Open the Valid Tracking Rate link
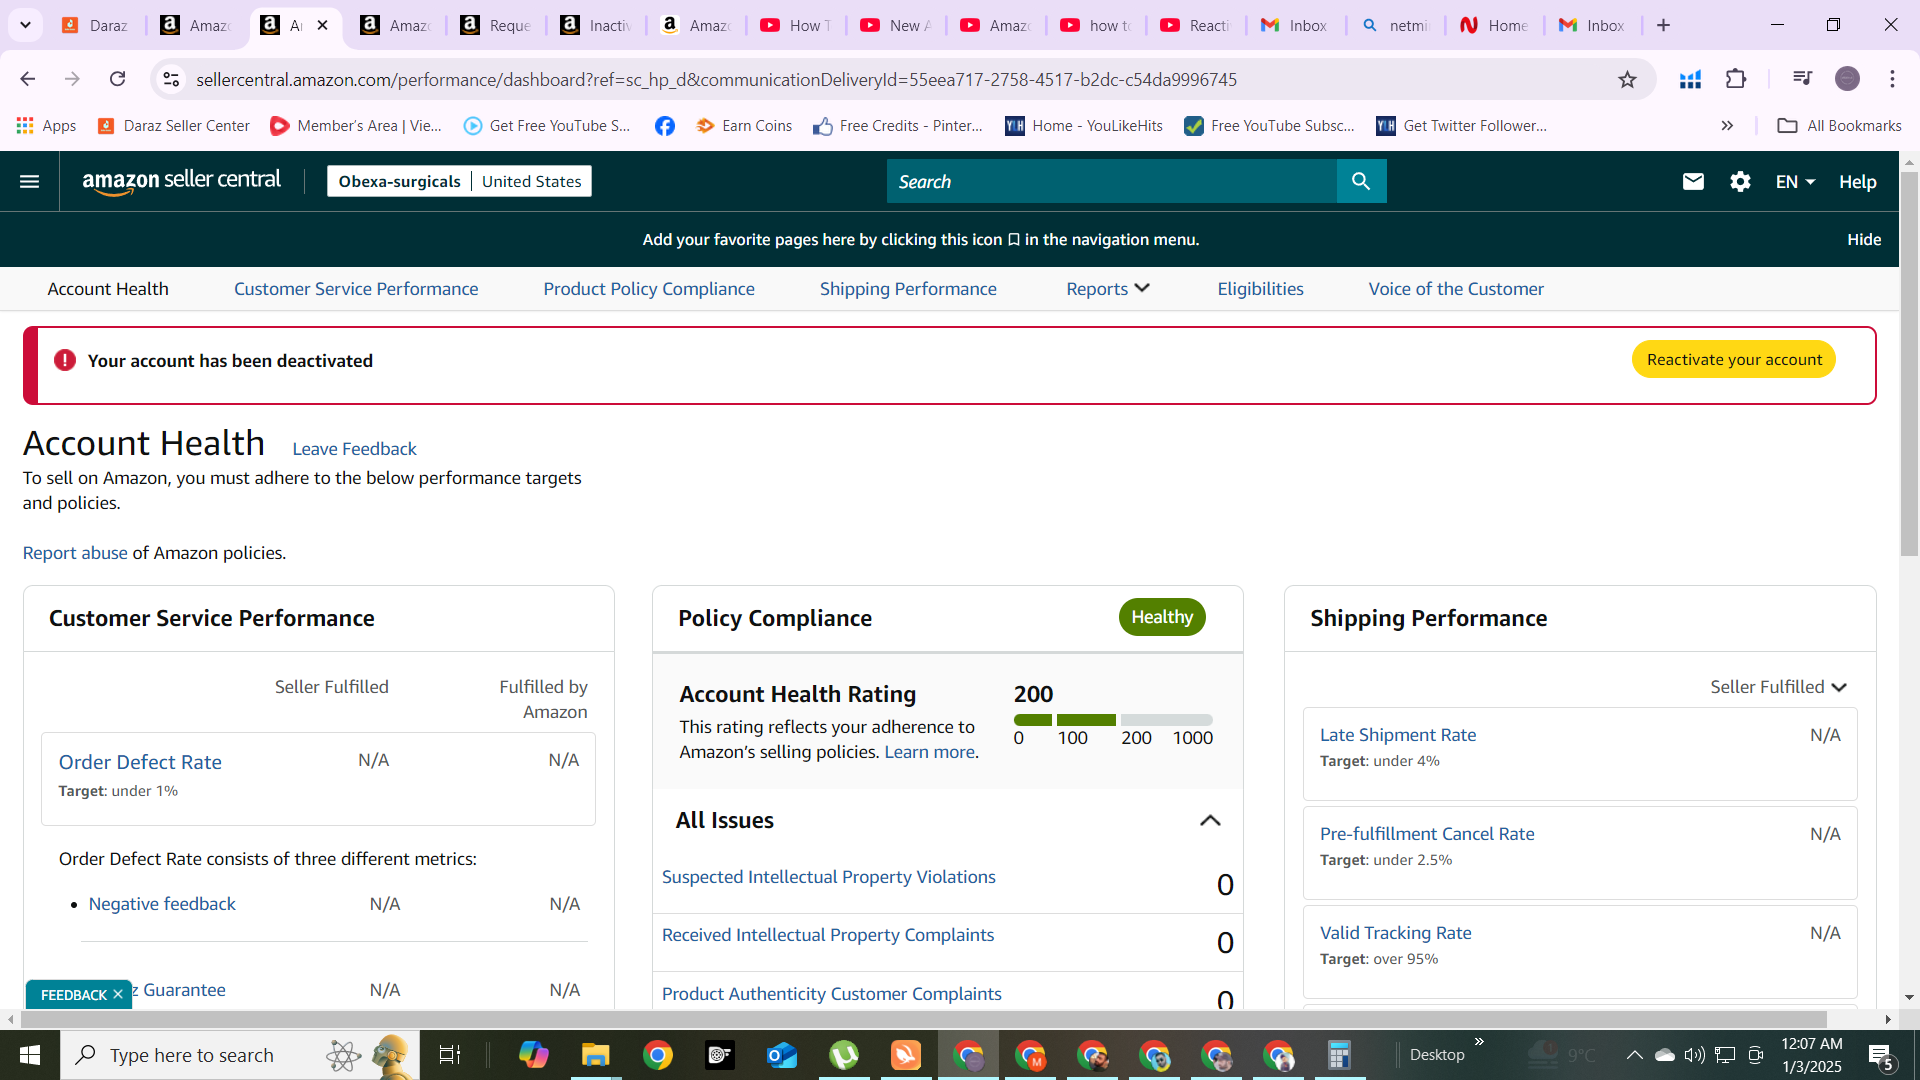The height and width of the screenshot is (1080, 1920). click(1395, 933)
